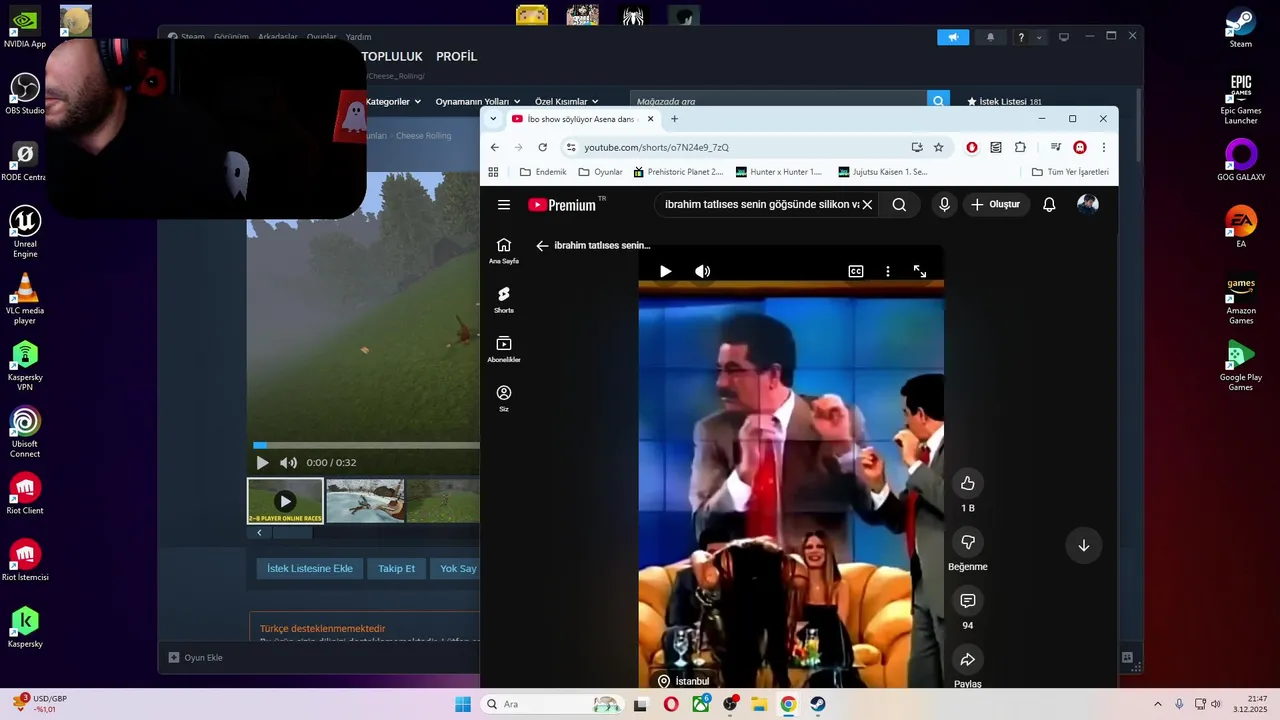
Task: Click Takip Et button in Steam
Action: click(x=396, y=569)
